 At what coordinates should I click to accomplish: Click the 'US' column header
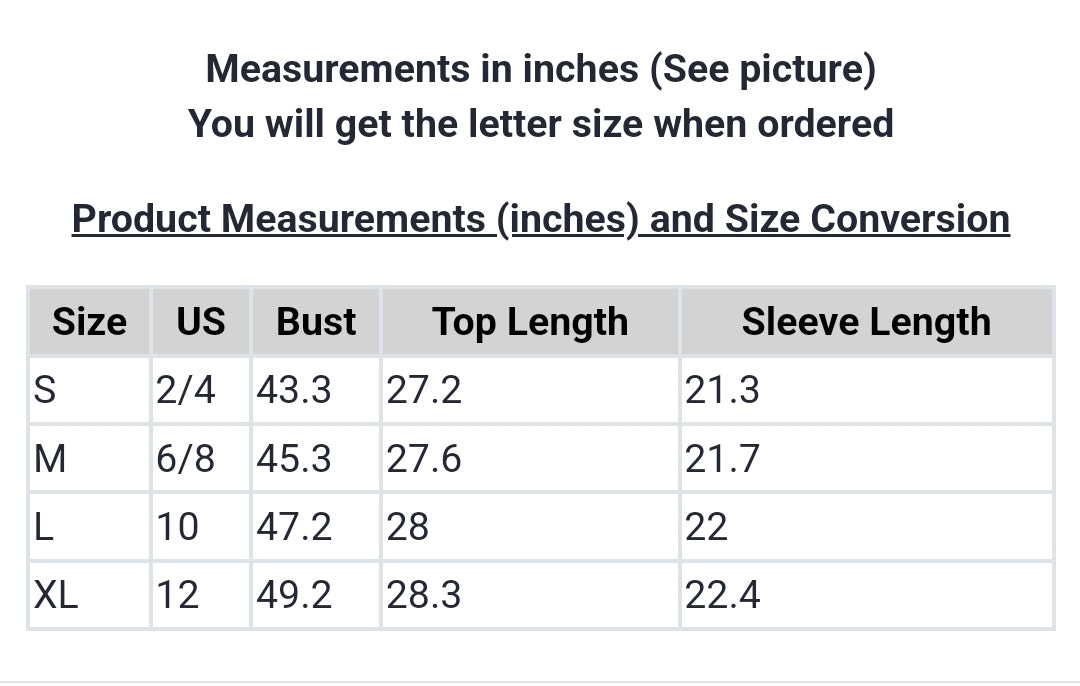pos(201,322)
